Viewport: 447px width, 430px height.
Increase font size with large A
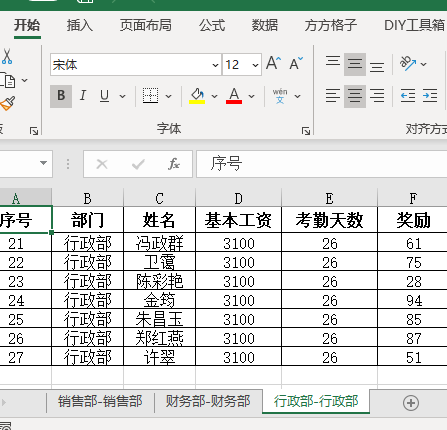click(274, 63)
